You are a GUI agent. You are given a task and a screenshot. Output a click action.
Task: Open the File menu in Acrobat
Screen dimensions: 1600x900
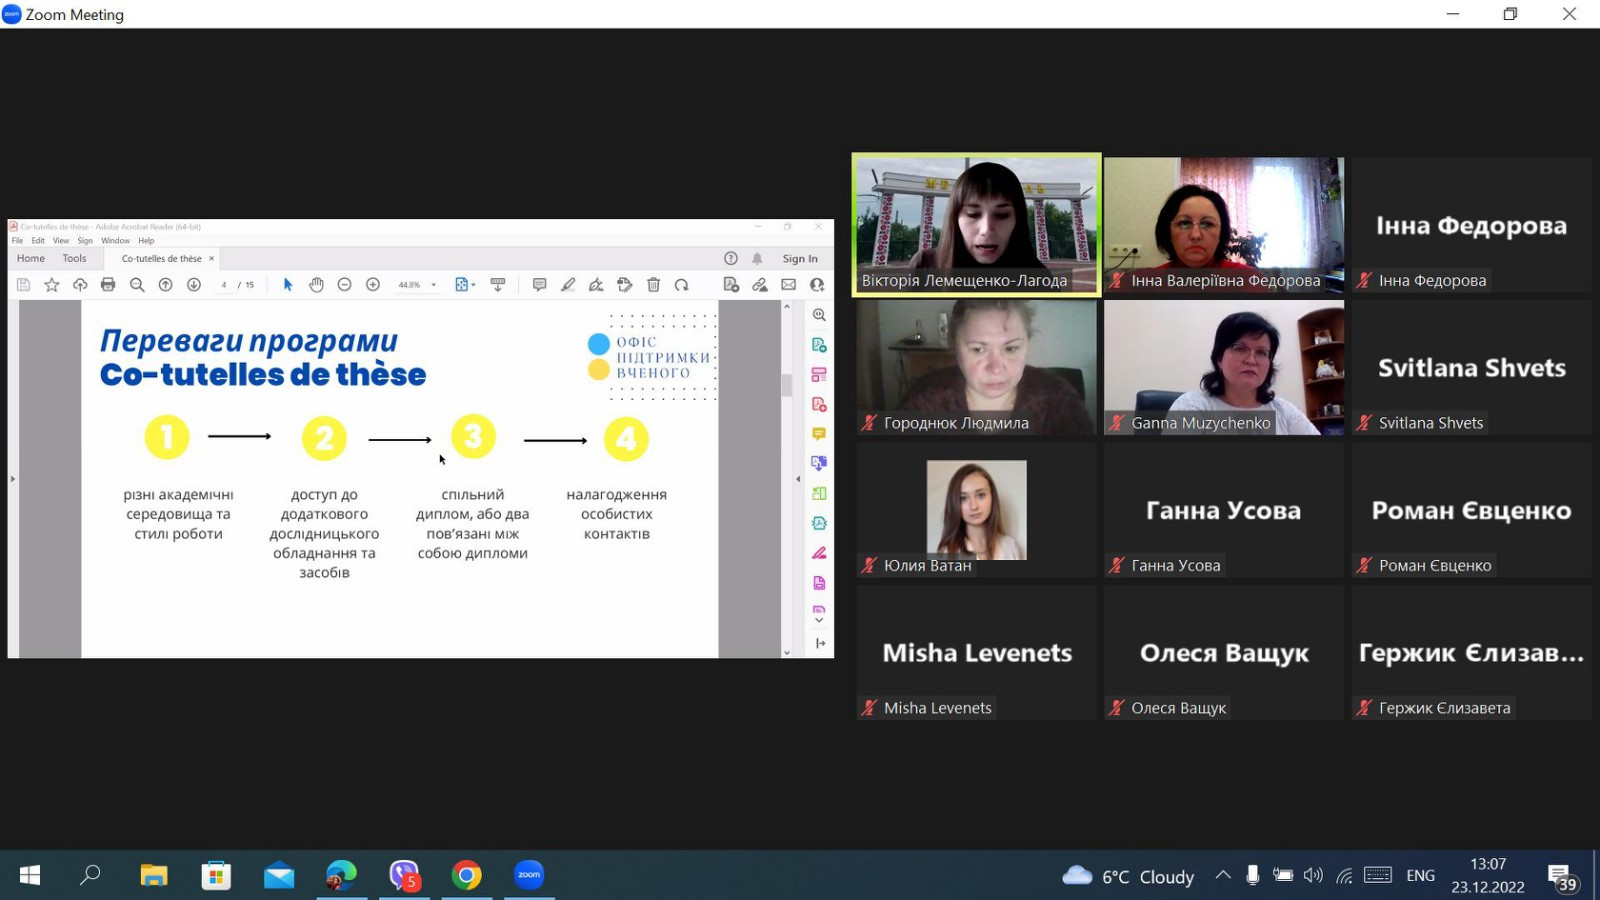coord(17,241)
